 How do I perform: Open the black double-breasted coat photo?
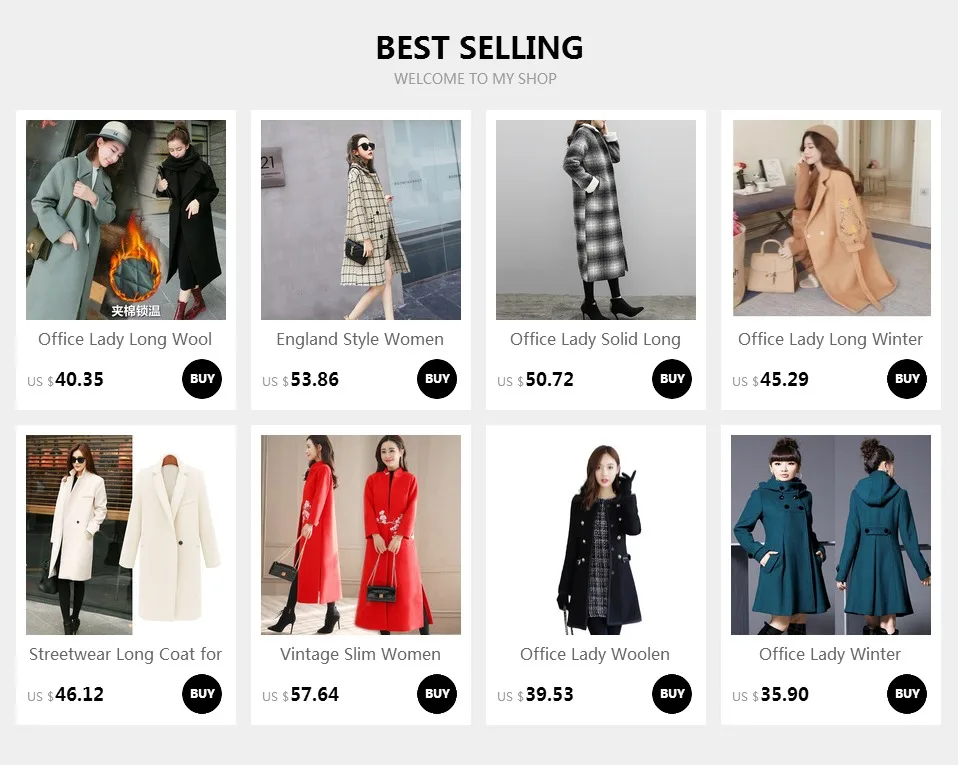tap(596, 535)
